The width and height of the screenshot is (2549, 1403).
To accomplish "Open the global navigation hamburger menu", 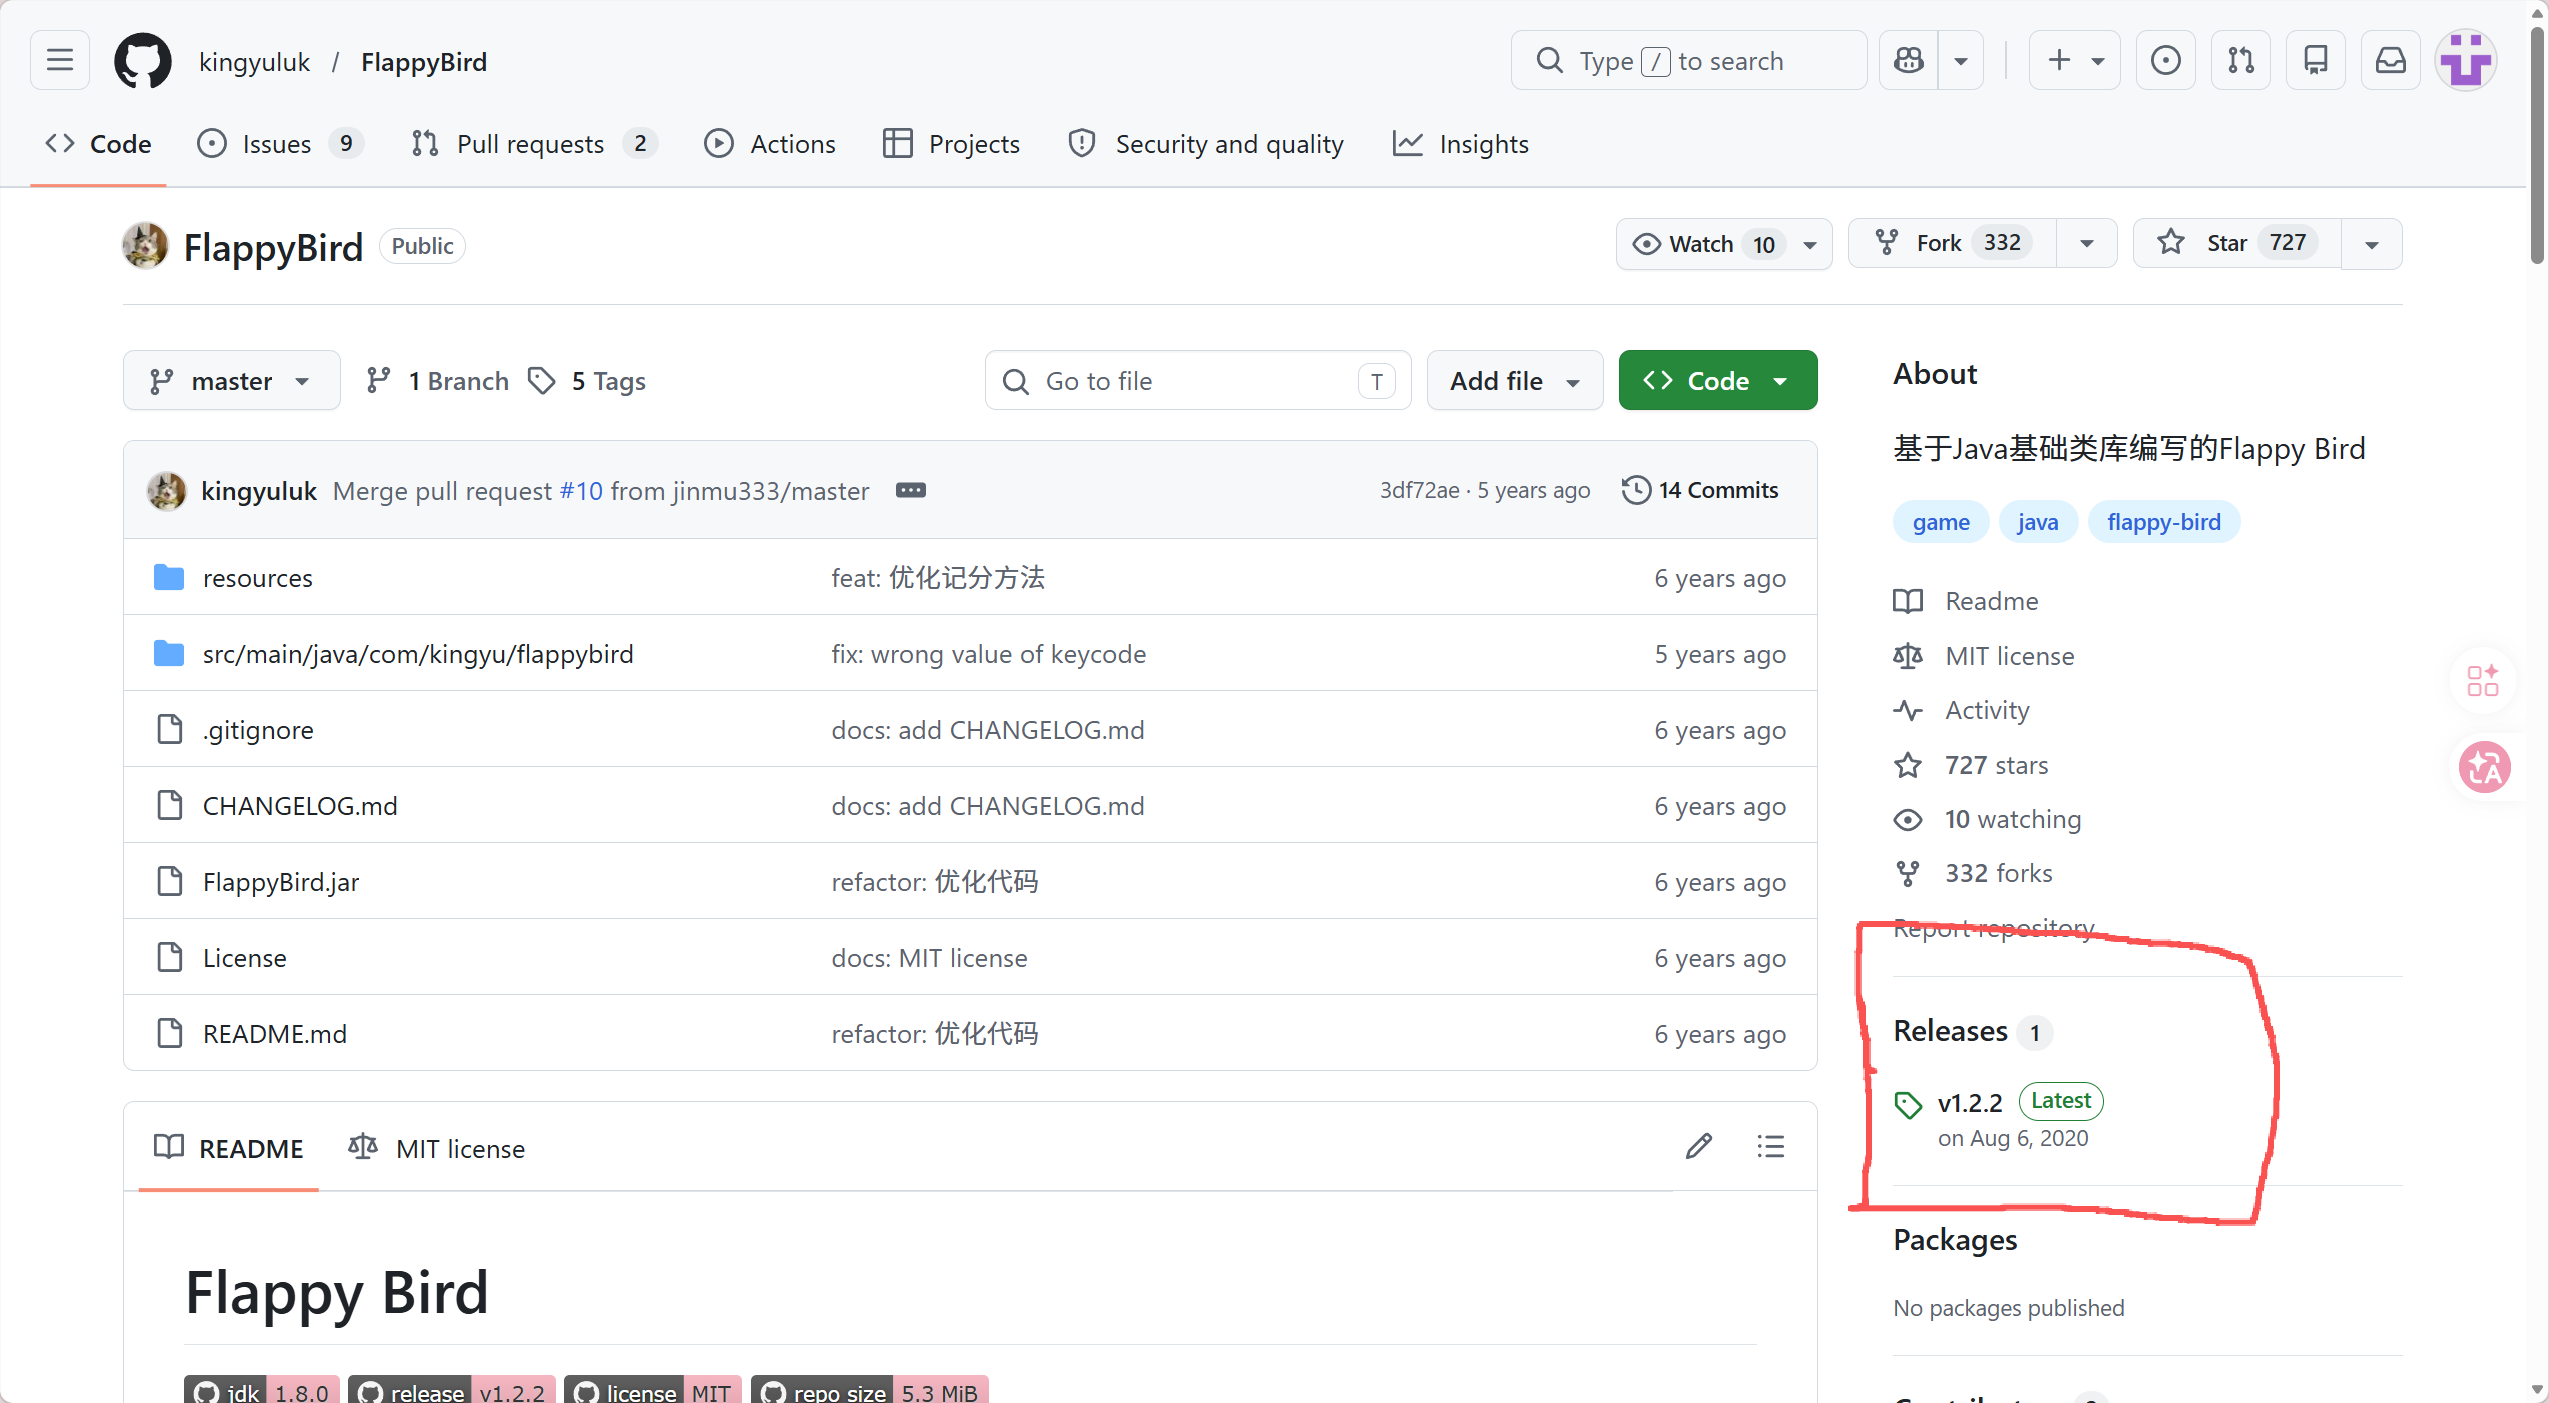I will tap(60, 61).
